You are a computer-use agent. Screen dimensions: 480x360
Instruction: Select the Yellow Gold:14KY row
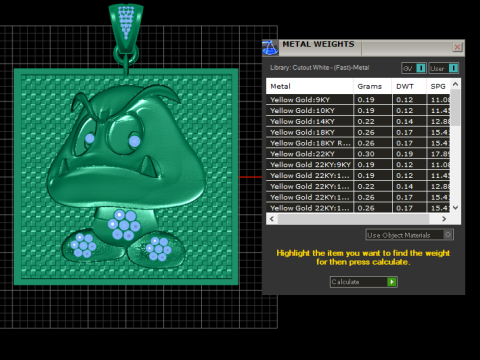point(358,121)
